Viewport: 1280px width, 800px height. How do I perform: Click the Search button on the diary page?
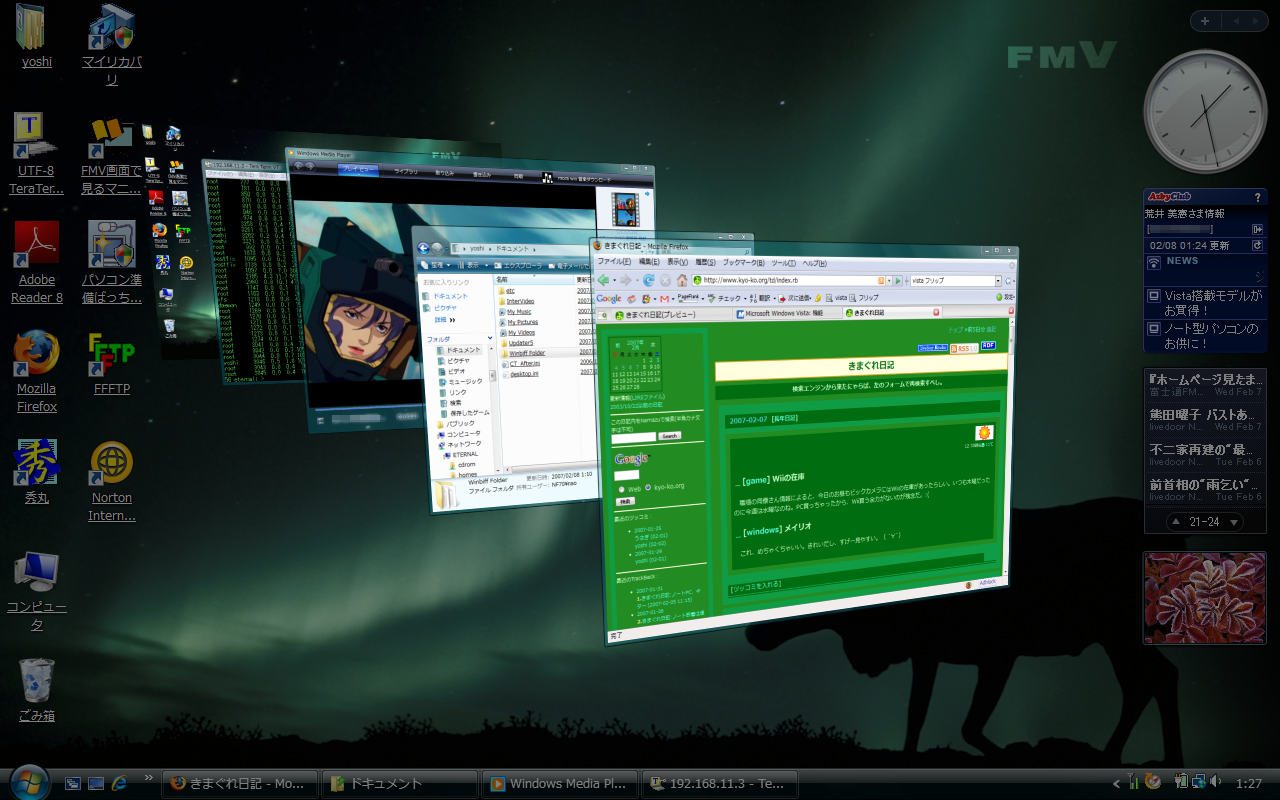click(x=670, y=436)
